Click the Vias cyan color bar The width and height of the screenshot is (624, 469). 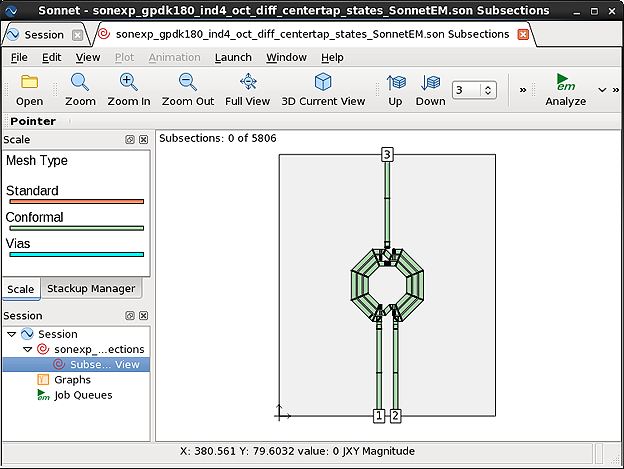76,255
